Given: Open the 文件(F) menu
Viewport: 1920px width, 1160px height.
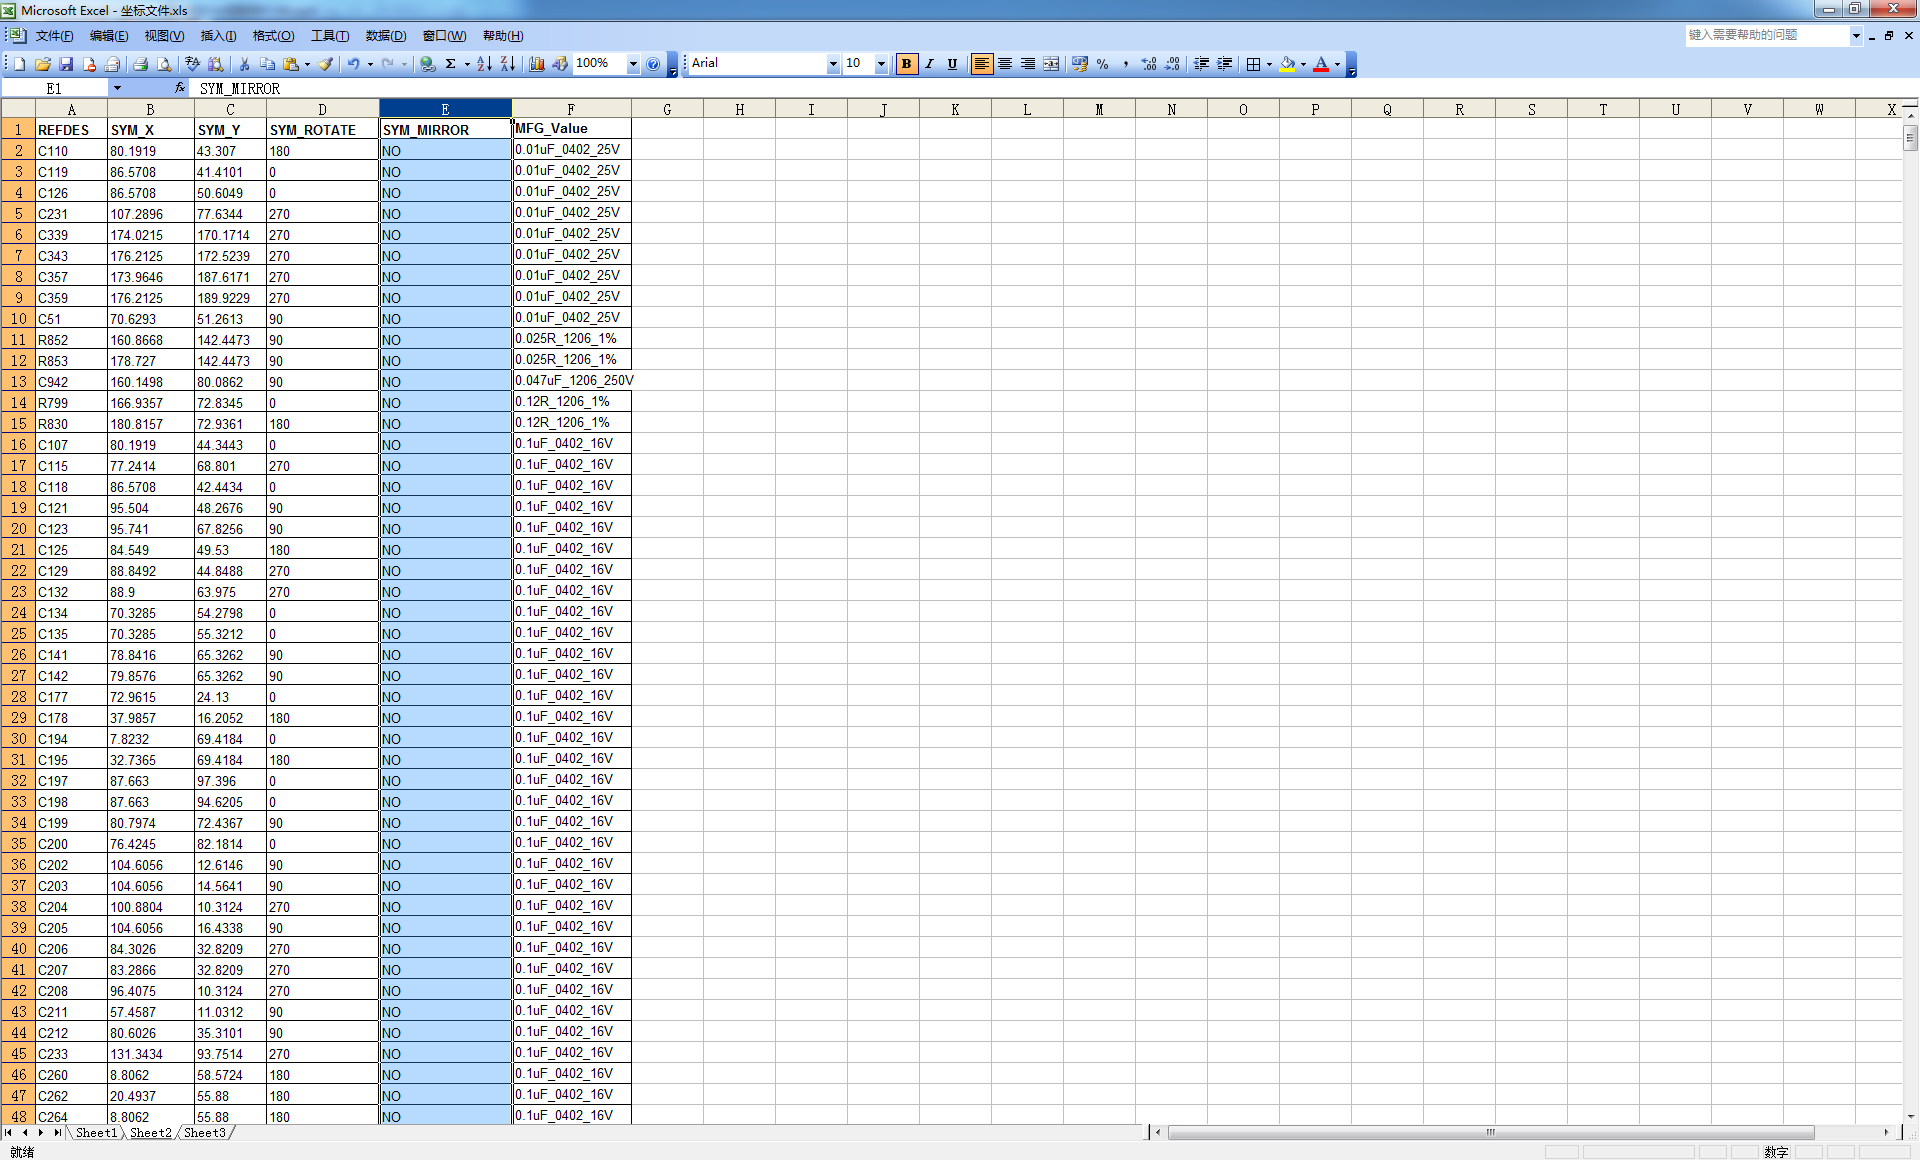Looking at the screenshot, I should [54, 36].
